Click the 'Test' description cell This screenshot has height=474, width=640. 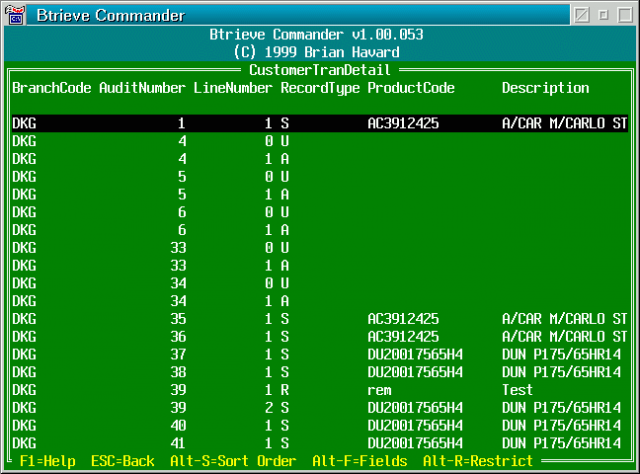[518, 390]
